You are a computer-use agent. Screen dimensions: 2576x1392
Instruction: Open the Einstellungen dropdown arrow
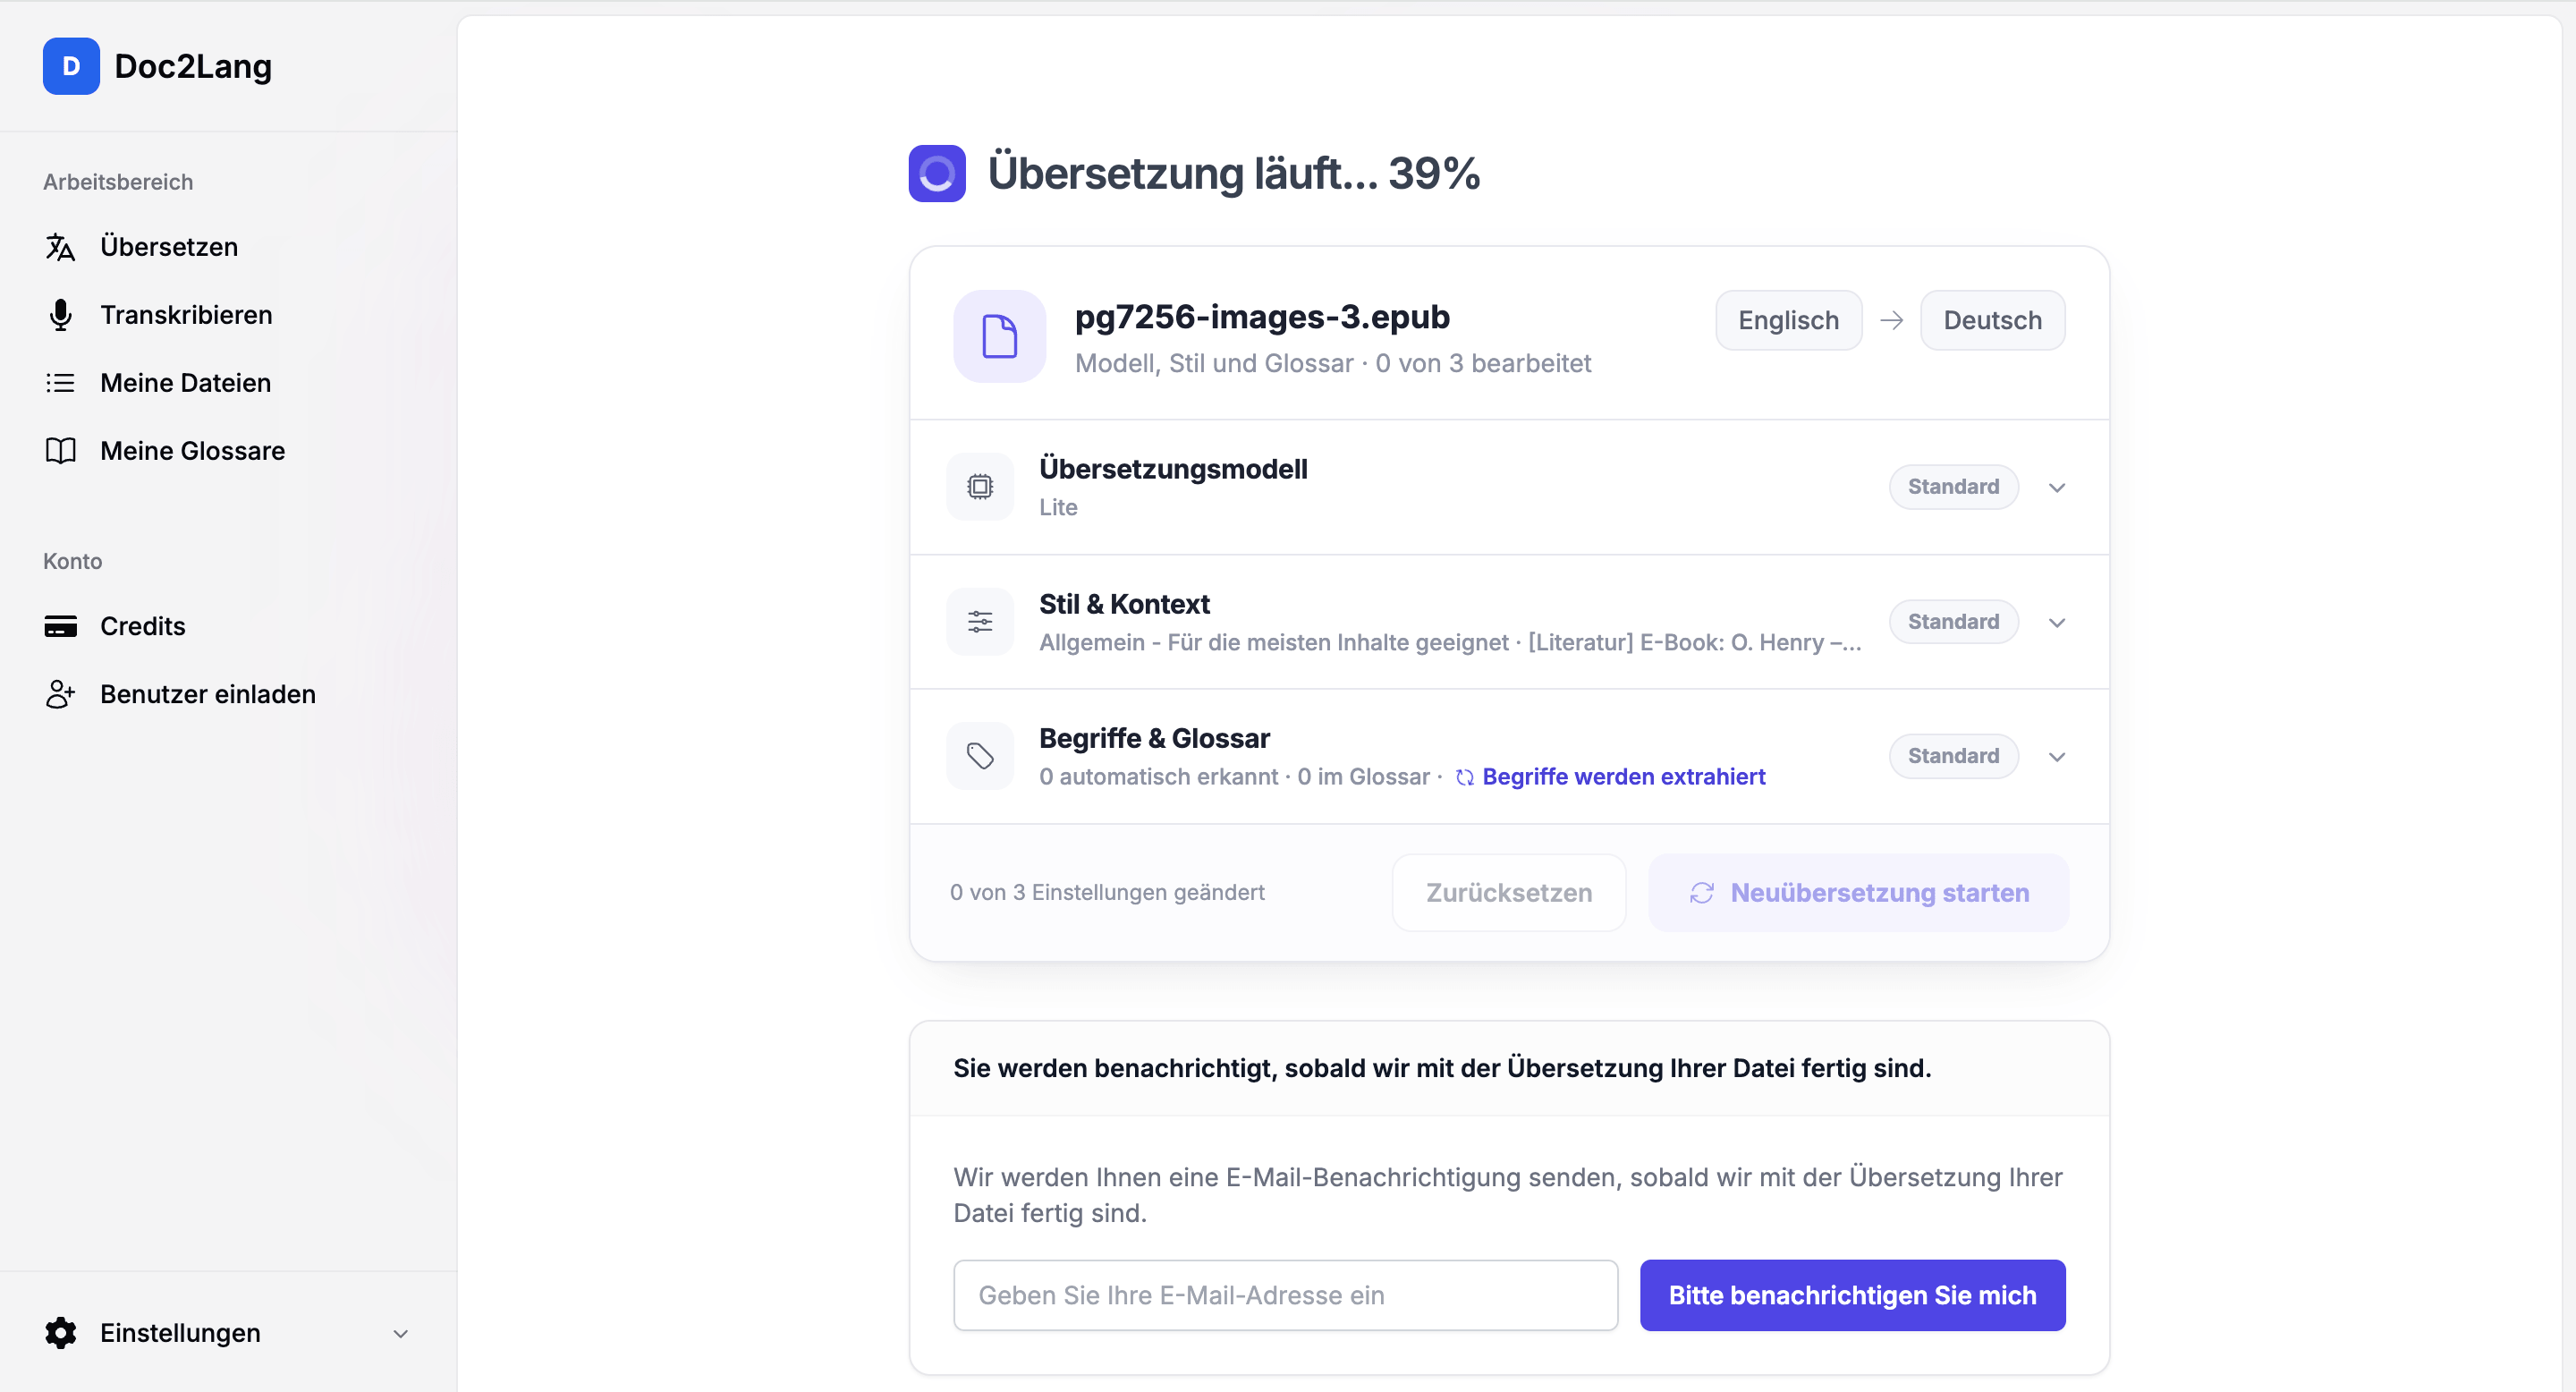click(x=401, y=1334)
